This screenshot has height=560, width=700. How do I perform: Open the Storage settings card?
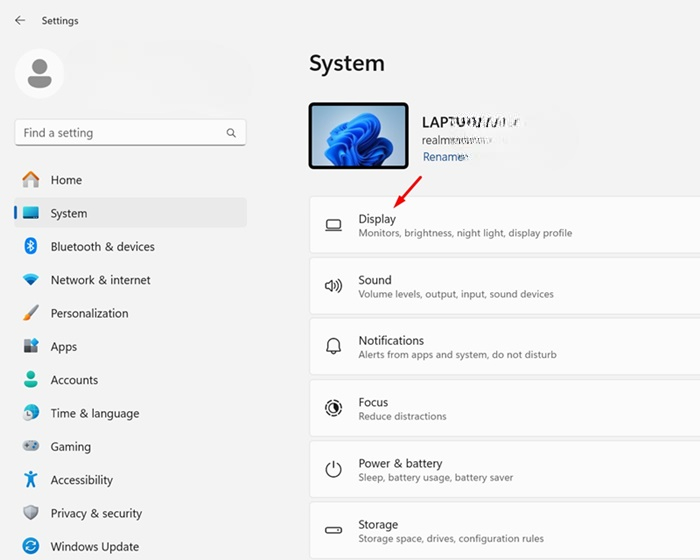[x=505, y=530]
